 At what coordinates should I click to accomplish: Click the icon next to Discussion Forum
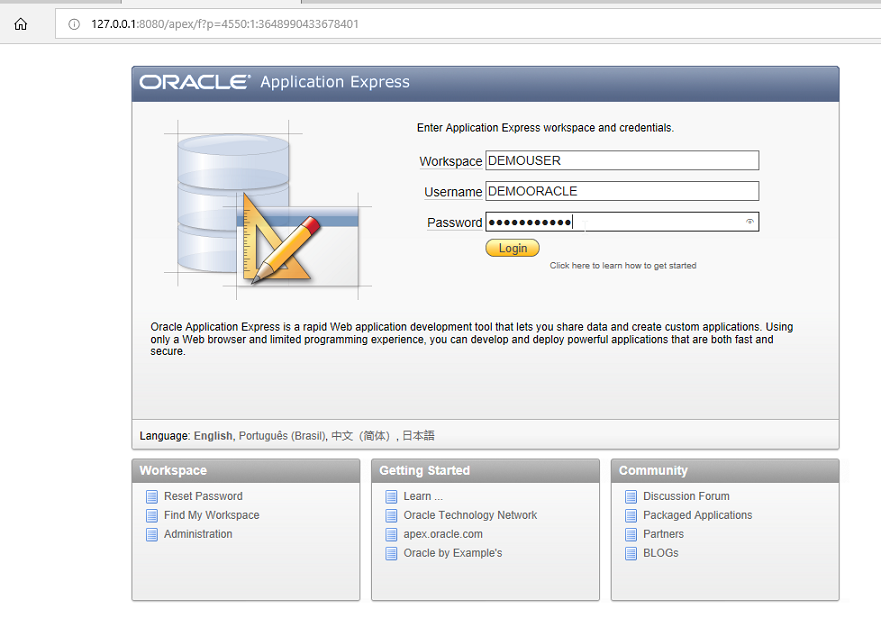[x=631, y=497]
